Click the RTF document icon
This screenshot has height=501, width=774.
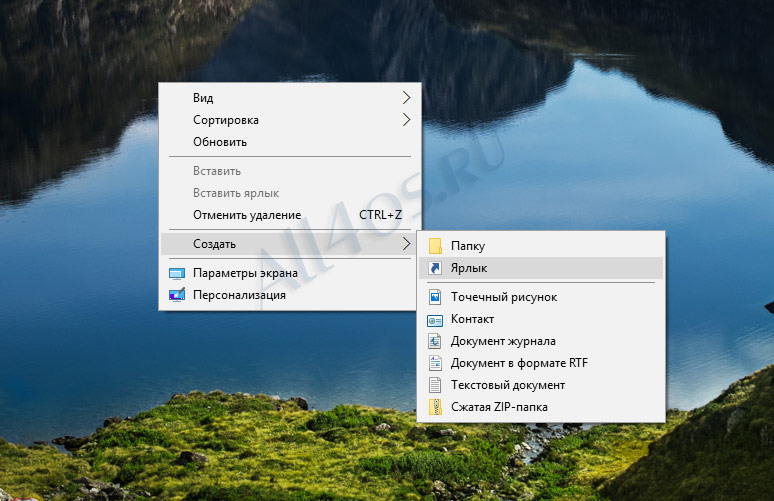(x=435, y=363)
